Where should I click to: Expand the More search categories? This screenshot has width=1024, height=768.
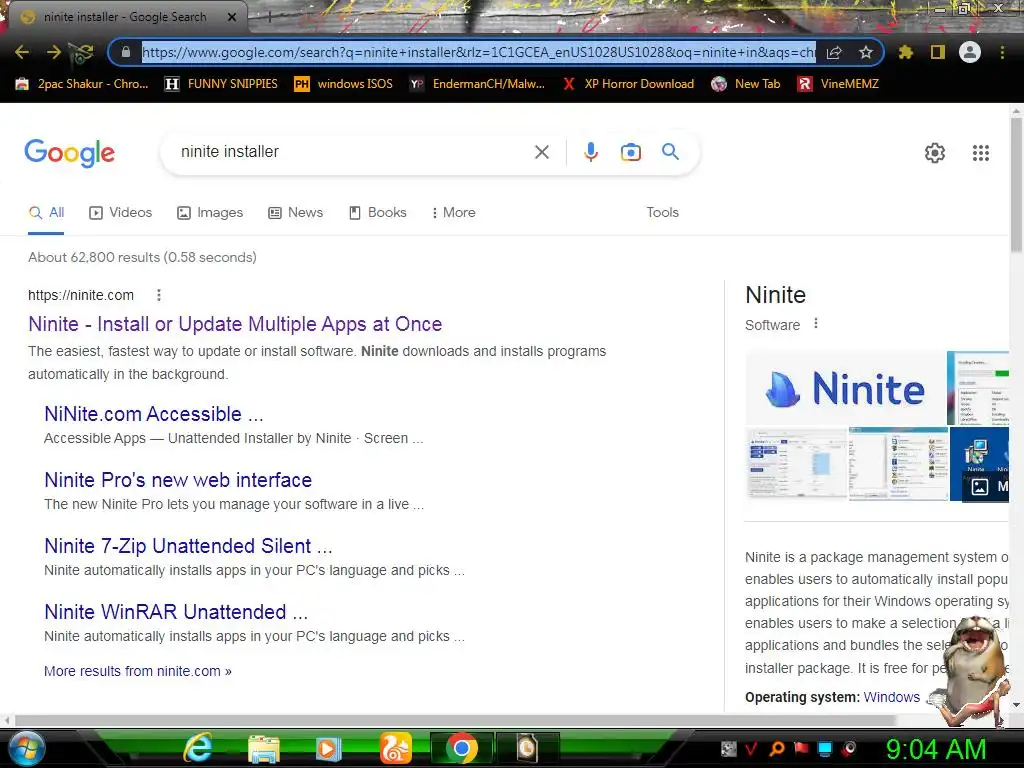pos(454,212)
